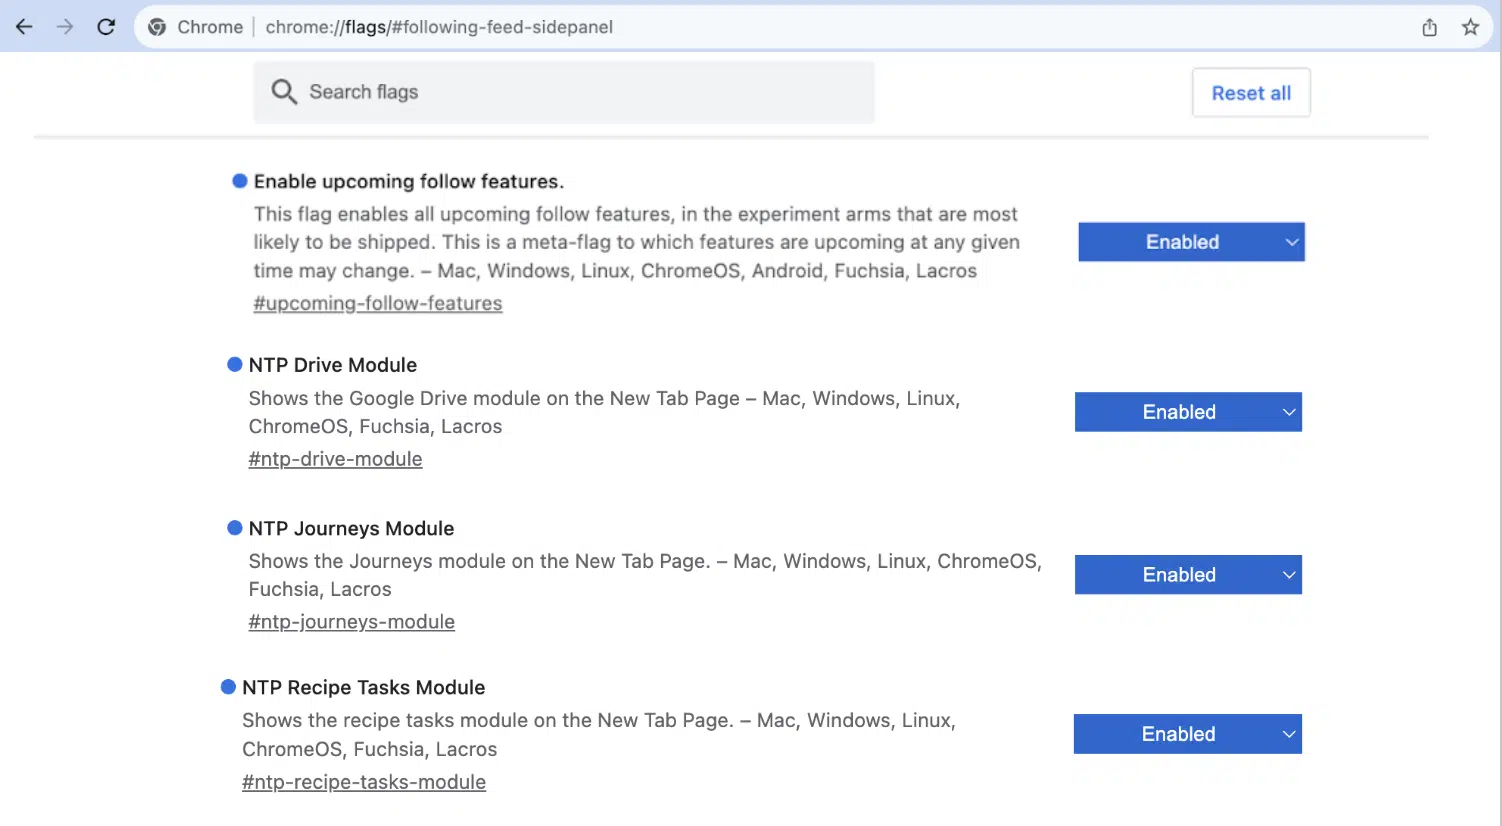Click the magnifier icon in Search flags

coord(284,92)
